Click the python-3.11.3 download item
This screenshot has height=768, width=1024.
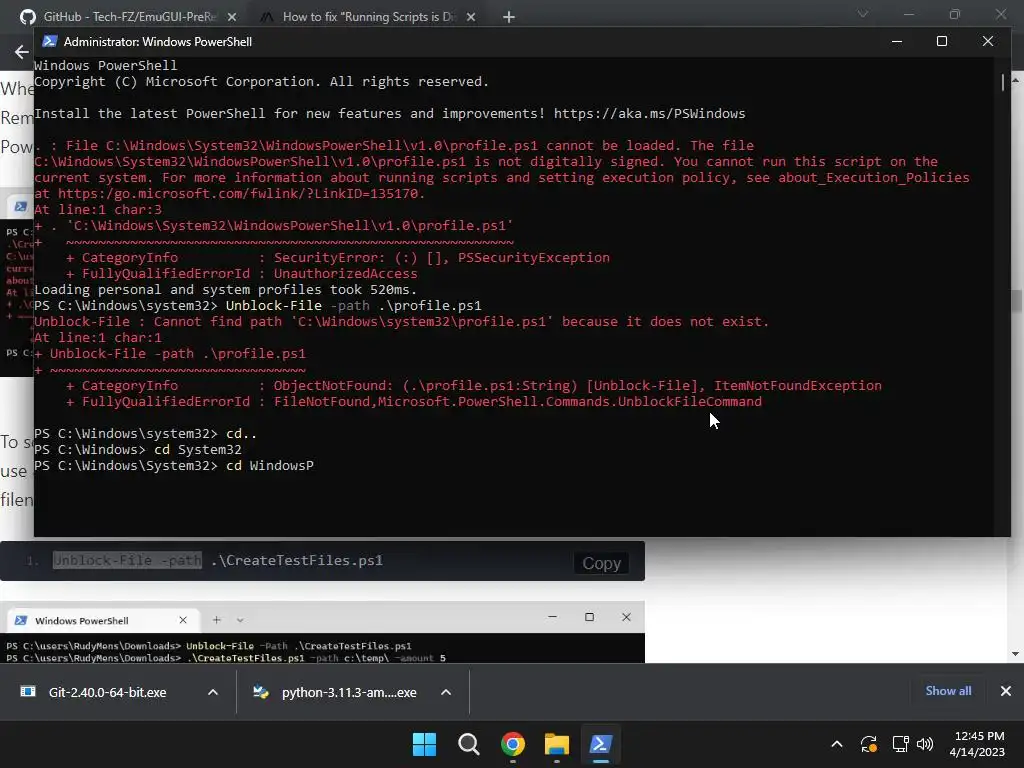[349, 692]
